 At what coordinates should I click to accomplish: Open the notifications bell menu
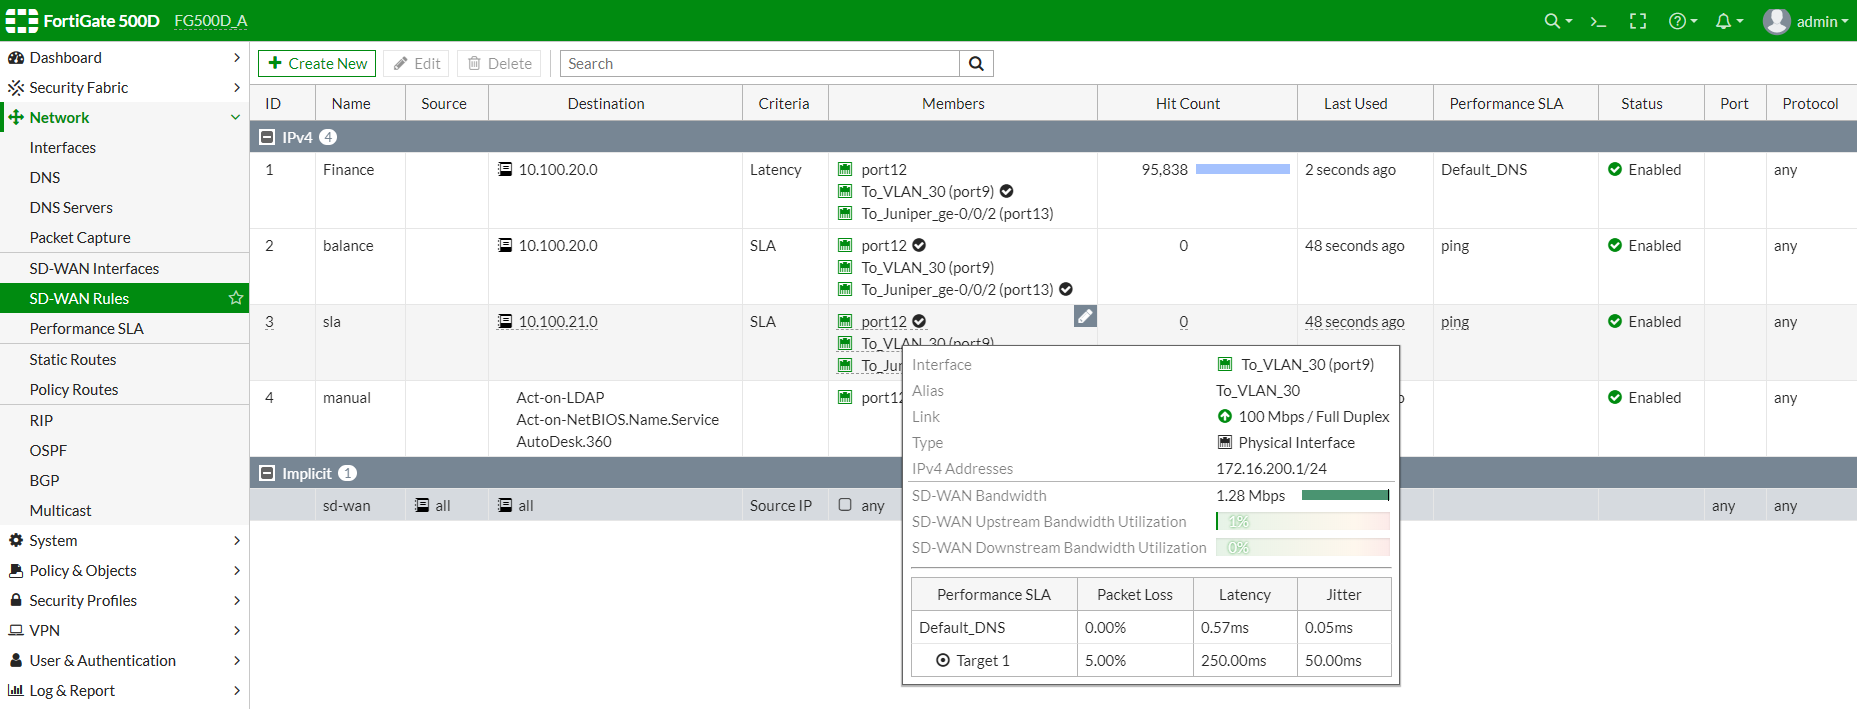pyautogui.click(x=1728, y=21)
